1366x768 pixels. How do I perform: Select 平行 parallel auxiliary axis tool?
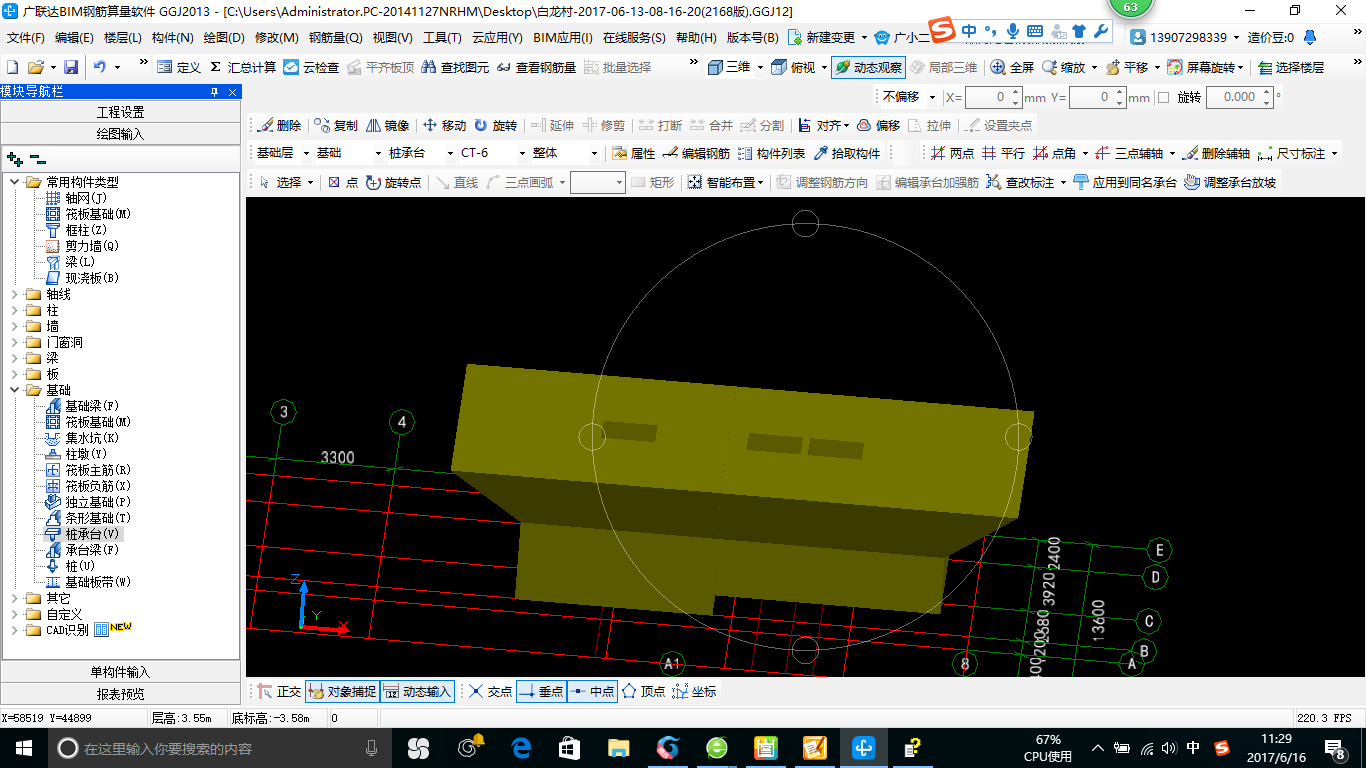point(1003,153)
